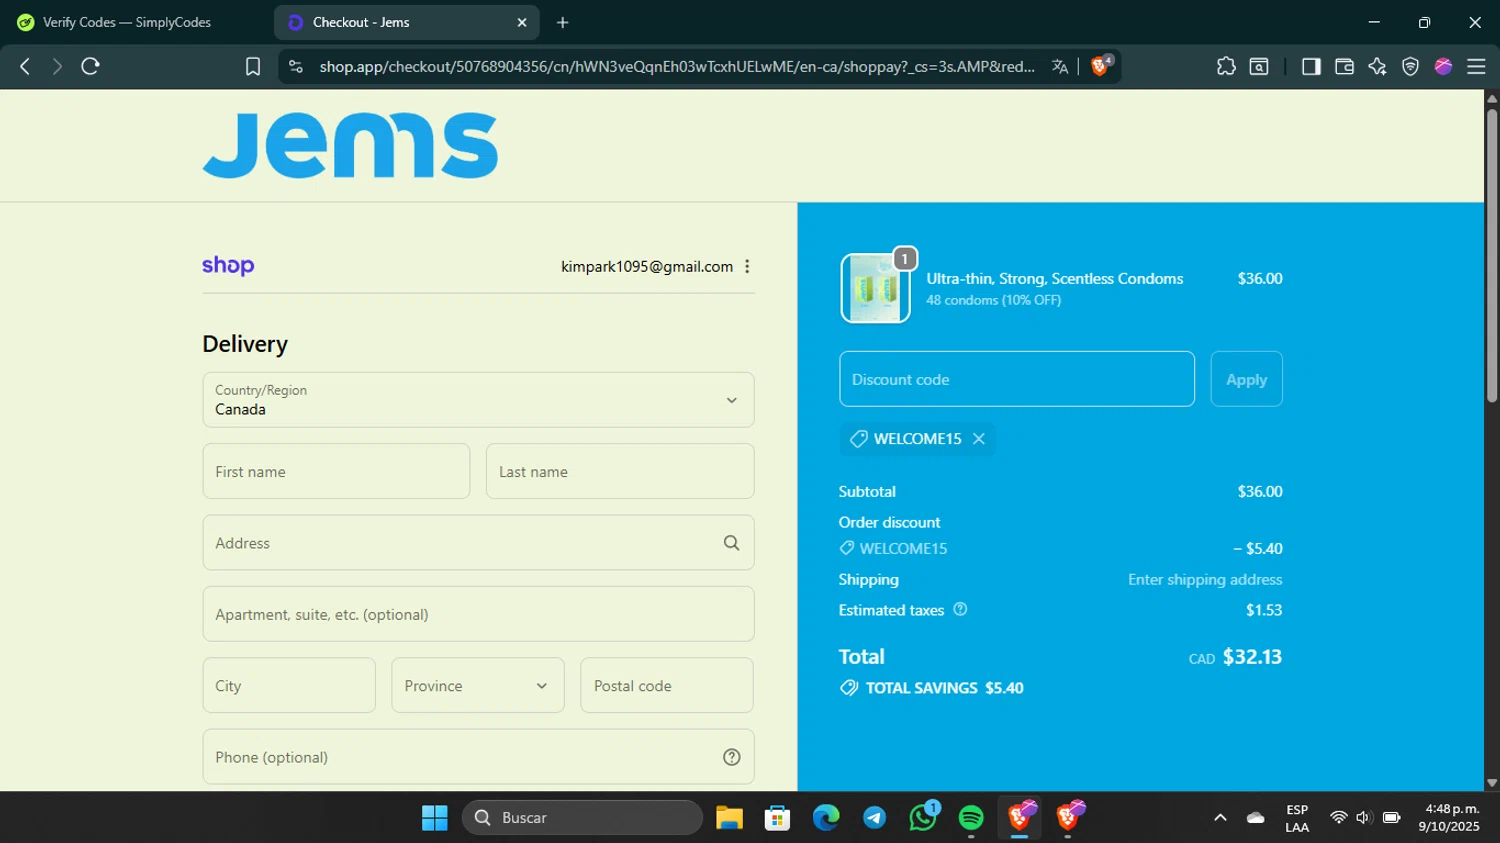Click into the Discount code field
The width and height of the screenshot is (1500, 843).
click(x=1017, y=379)
